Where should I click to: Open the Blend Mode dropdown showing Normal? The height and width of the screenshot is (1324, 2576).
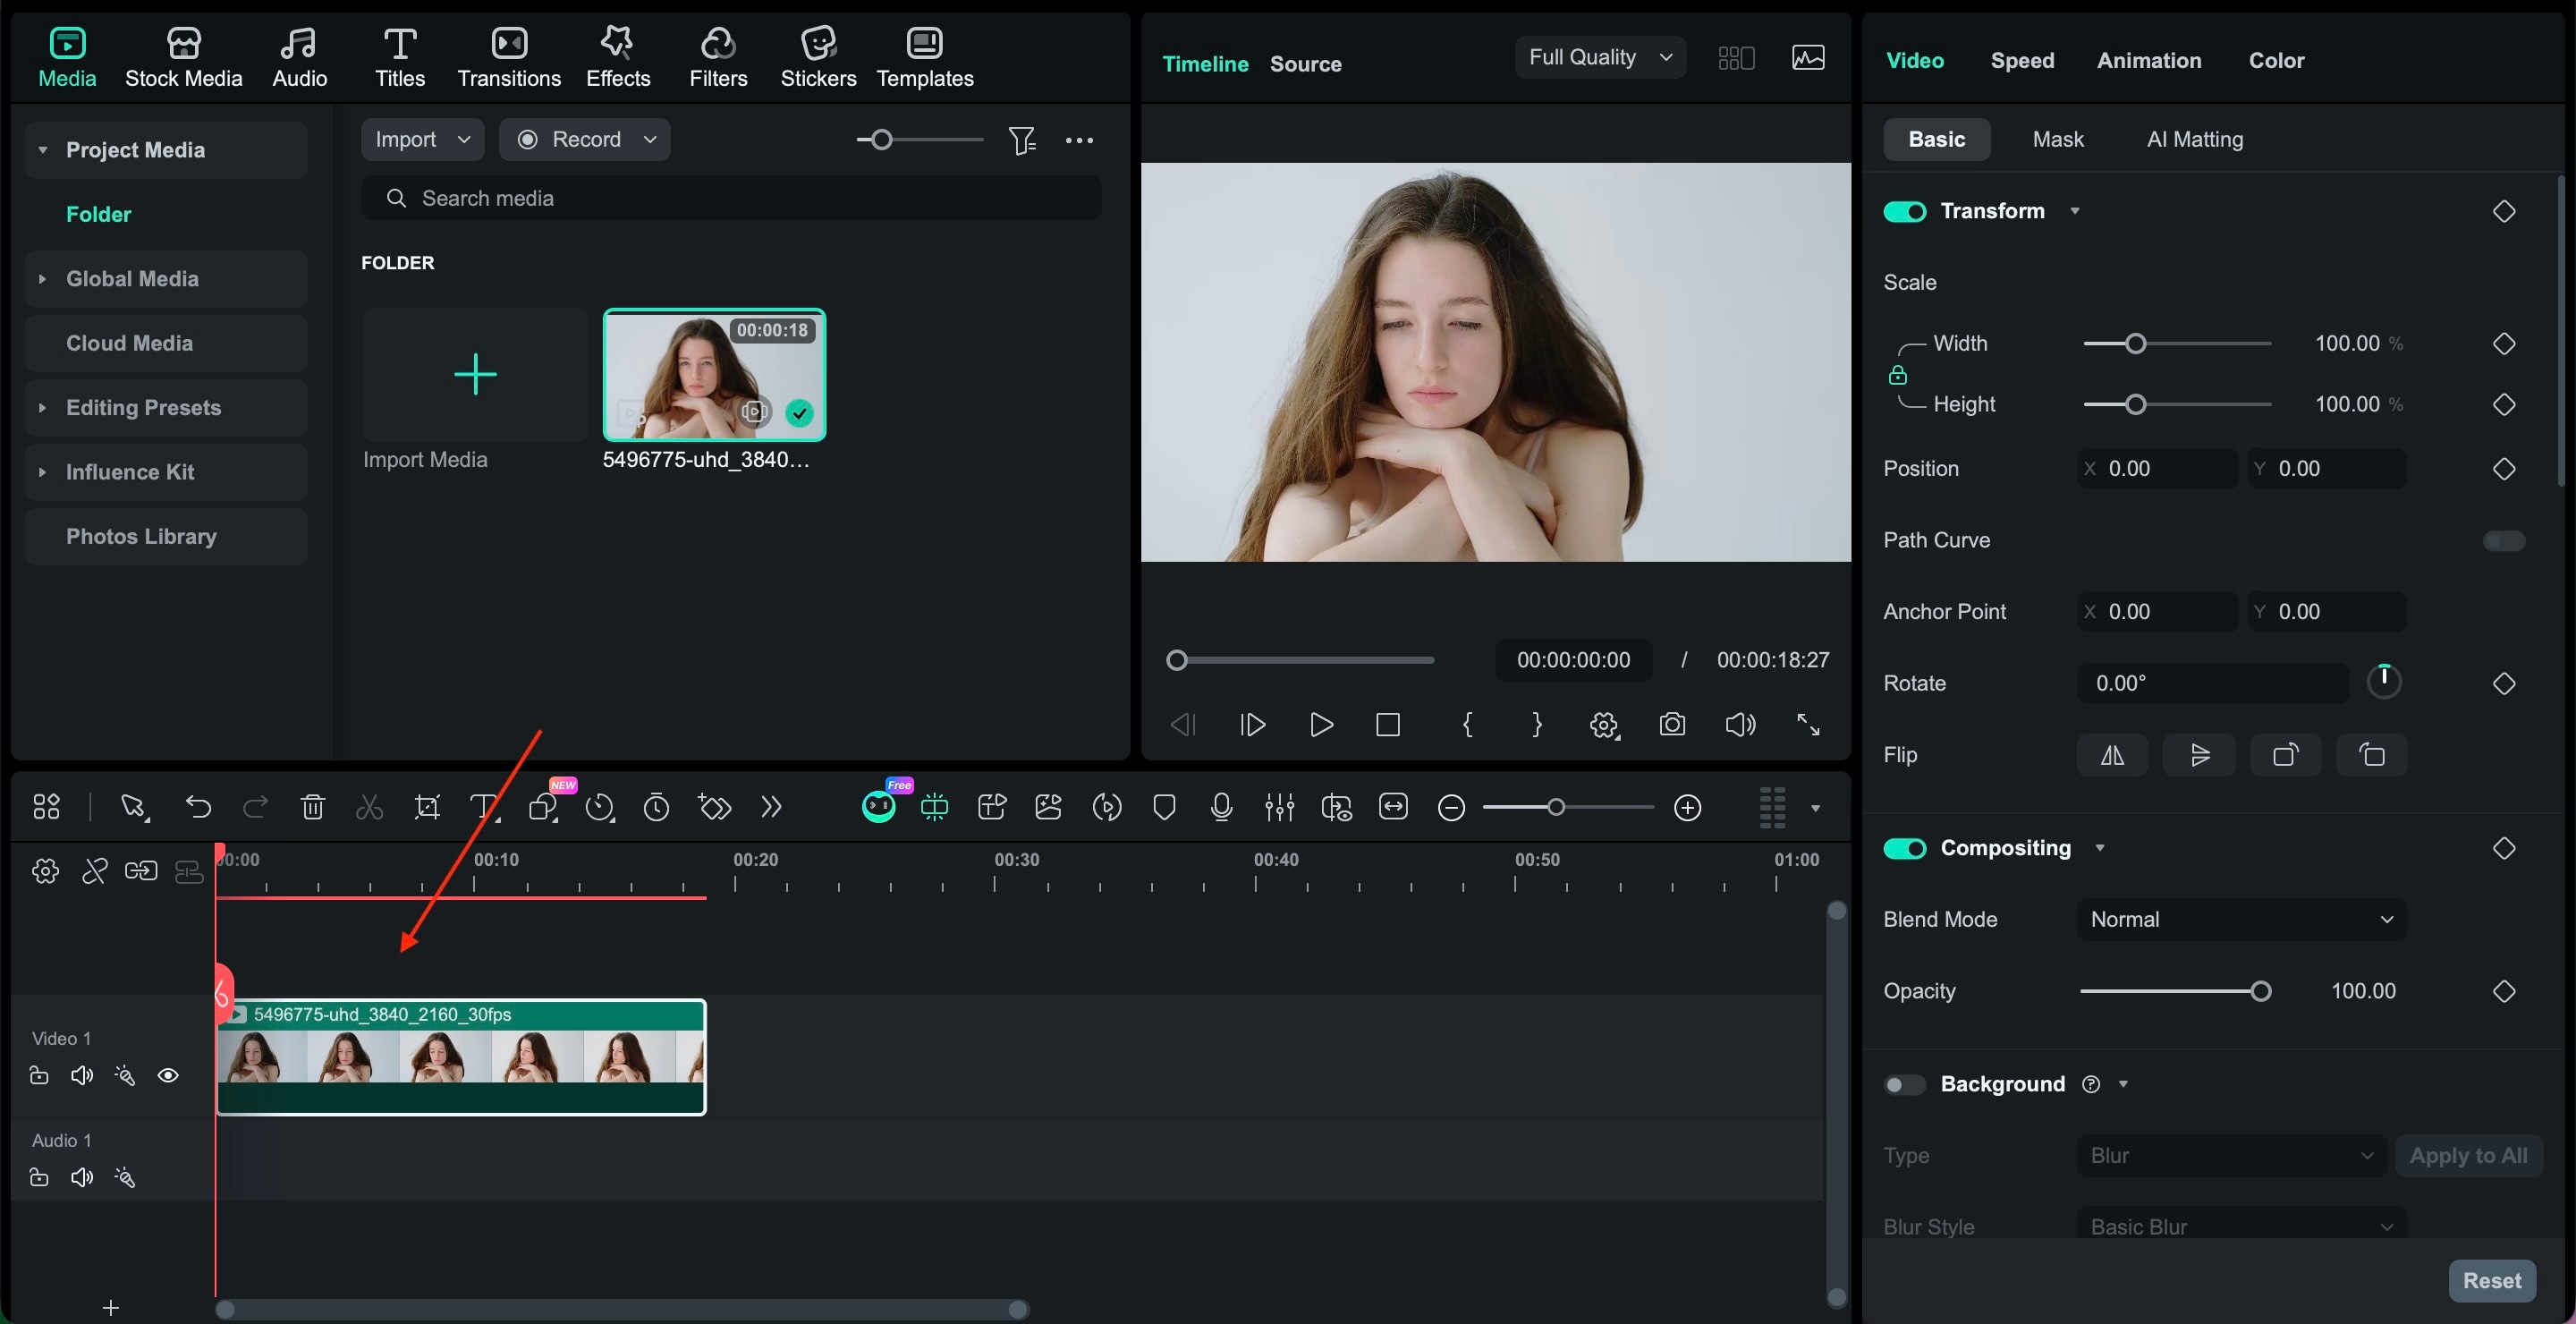2240,919
